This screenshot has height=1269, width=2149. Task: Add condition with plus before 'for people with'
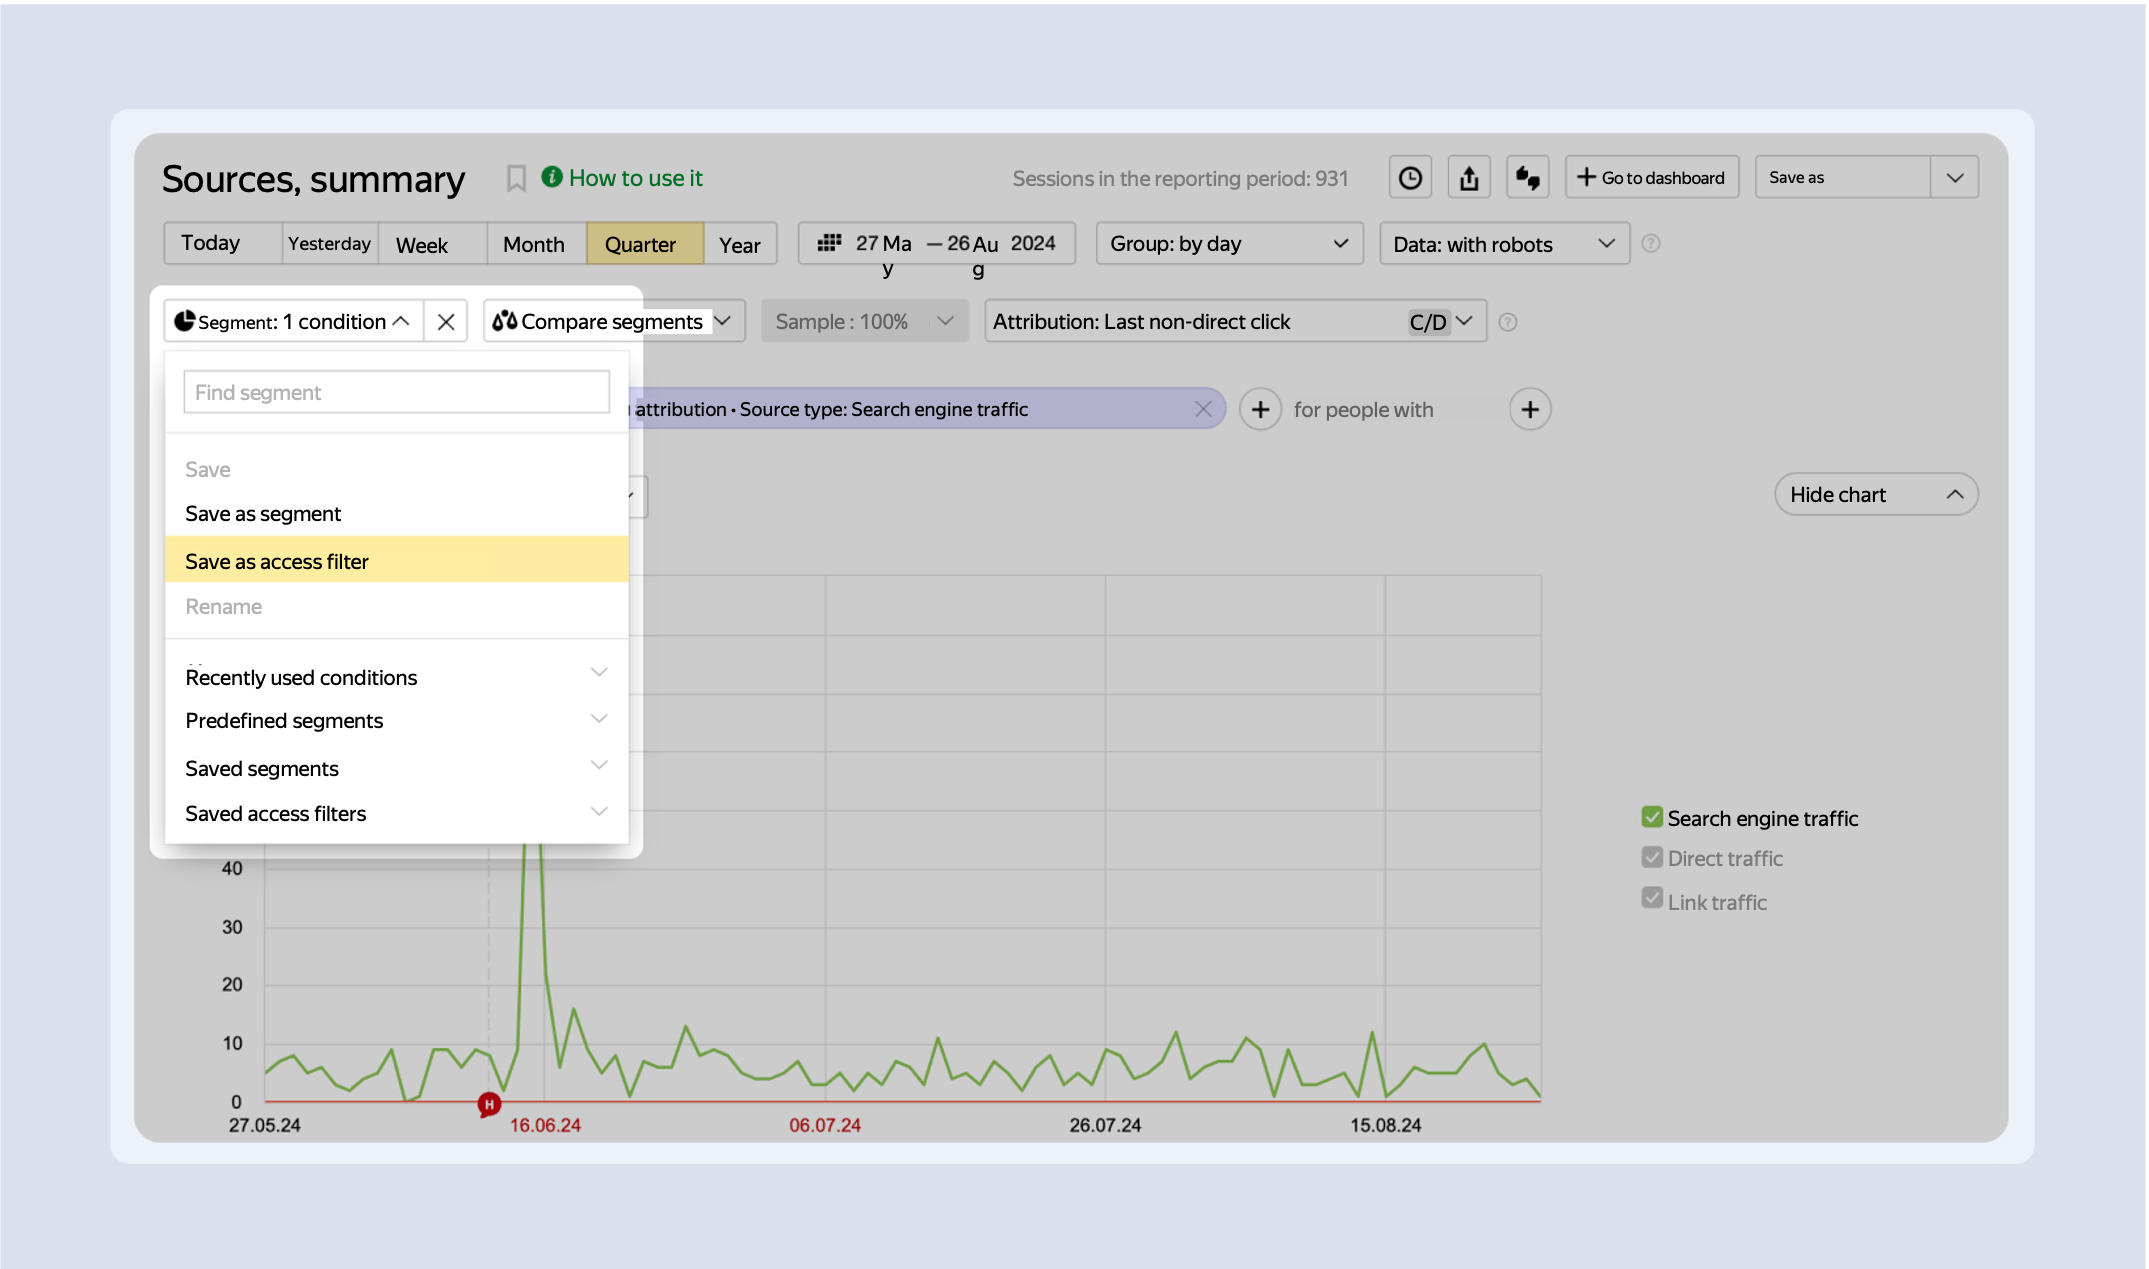click(1260, 409)
